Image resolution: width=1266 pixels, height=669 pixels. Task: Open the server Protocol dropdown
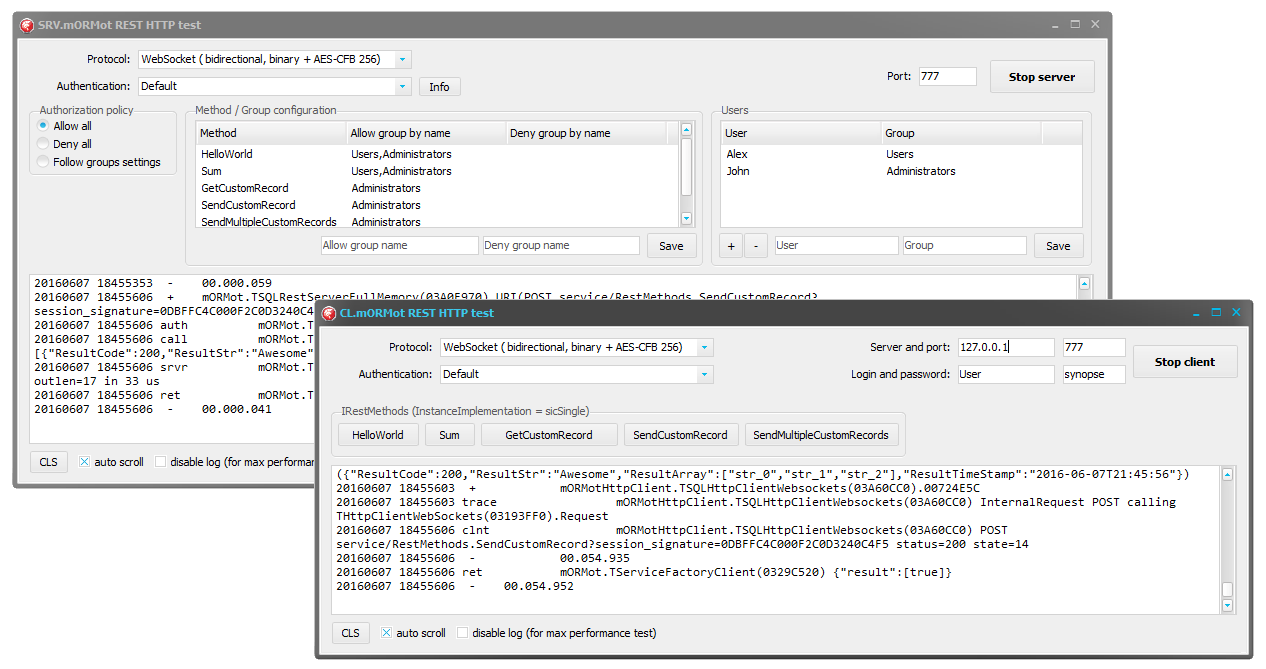402,60
